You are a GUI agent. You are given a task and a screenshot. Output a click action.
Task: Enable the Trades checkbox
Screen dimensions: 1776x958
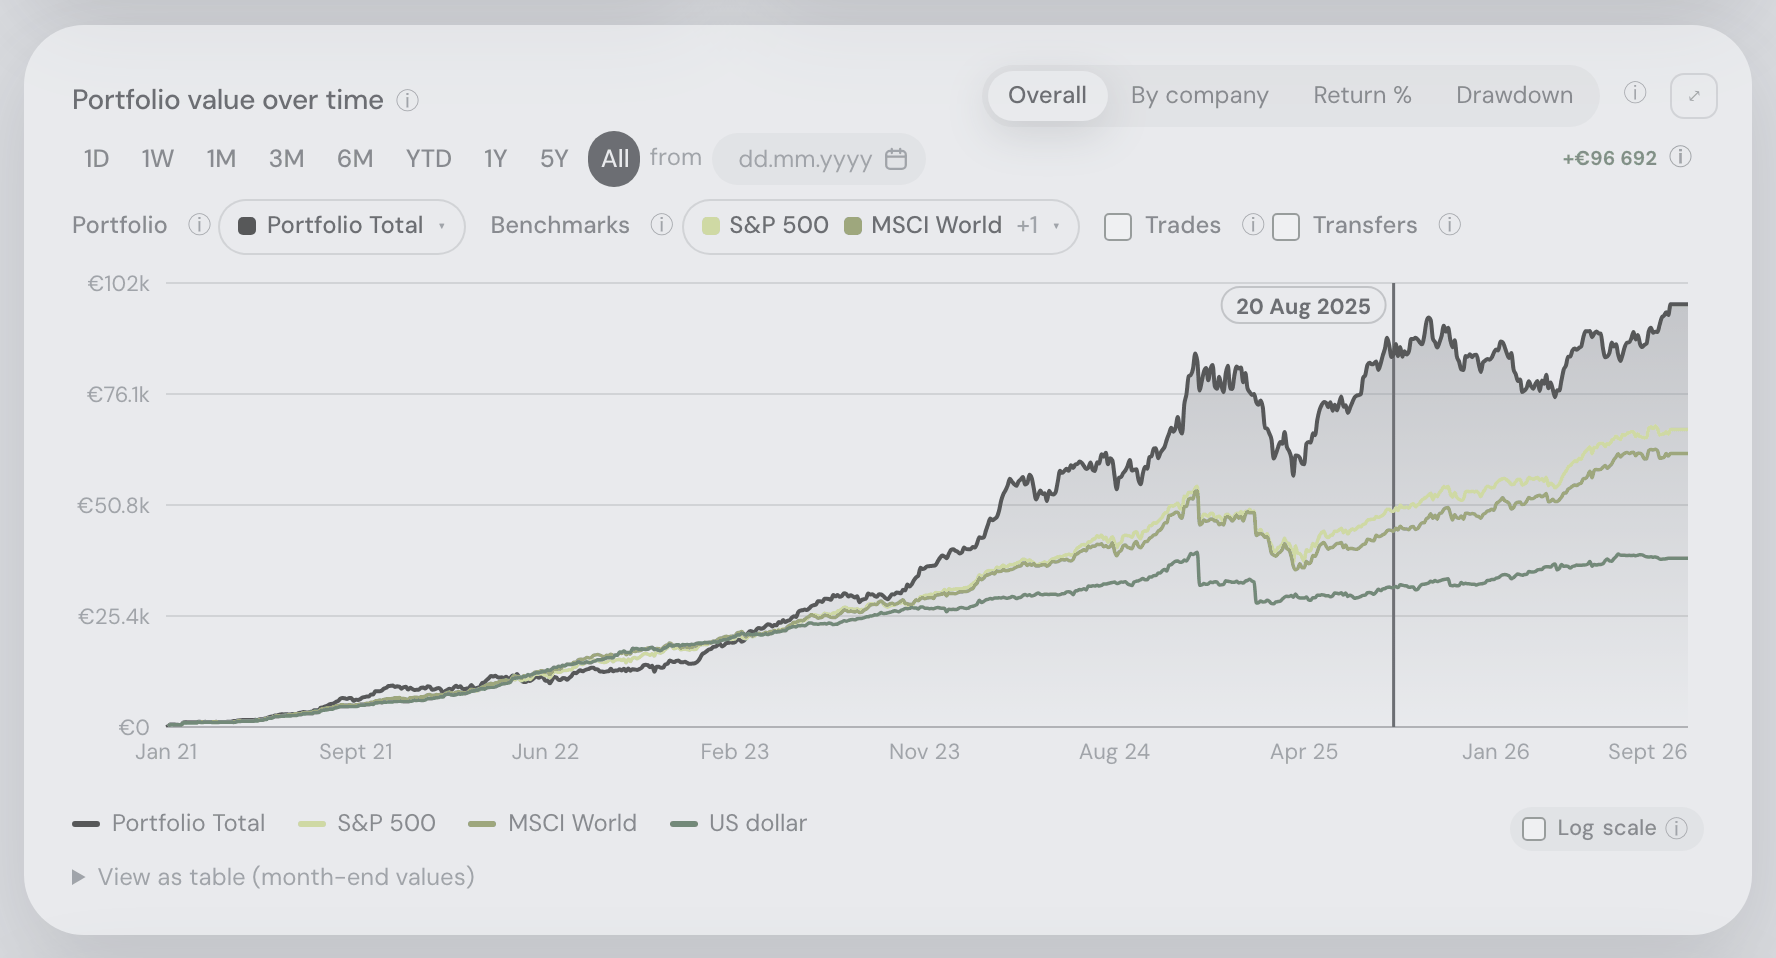1118,227
